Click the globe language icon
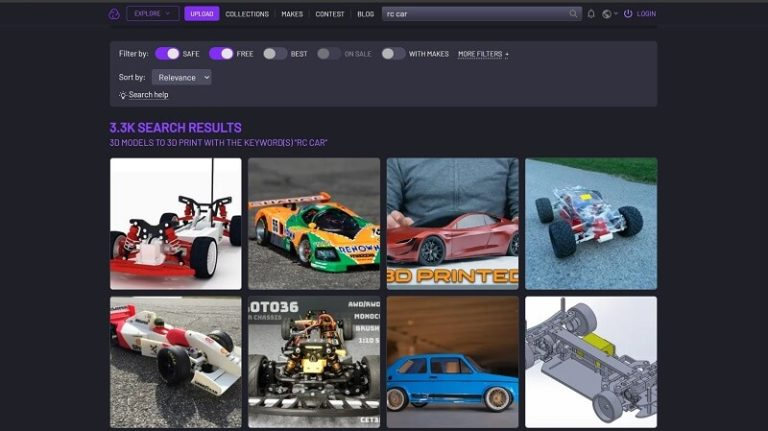This screenshot has width=768, height=431. tap(607, 14)
